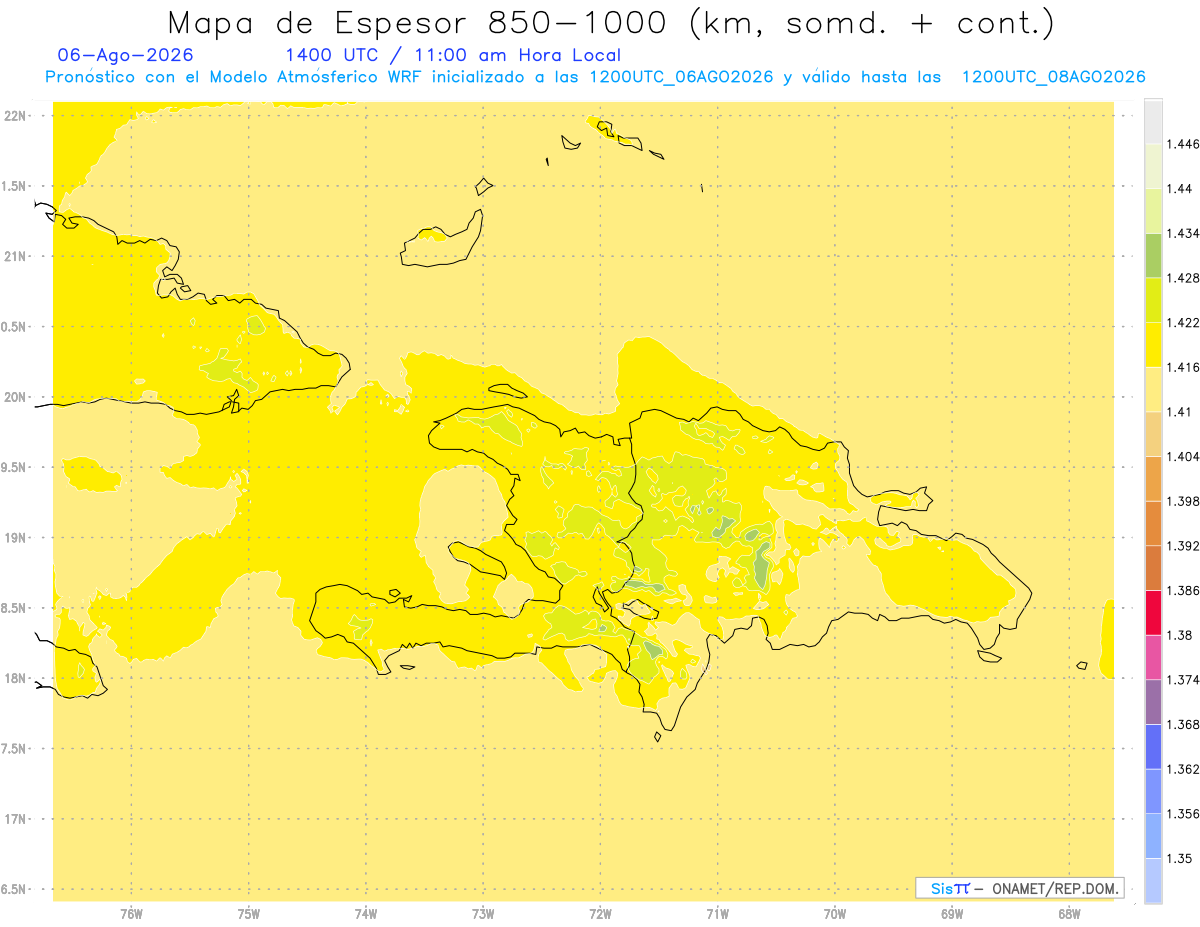Click the '8.5N' latitude label
The height and width of the screenshot is (927, 1200).
pos(15,608)
